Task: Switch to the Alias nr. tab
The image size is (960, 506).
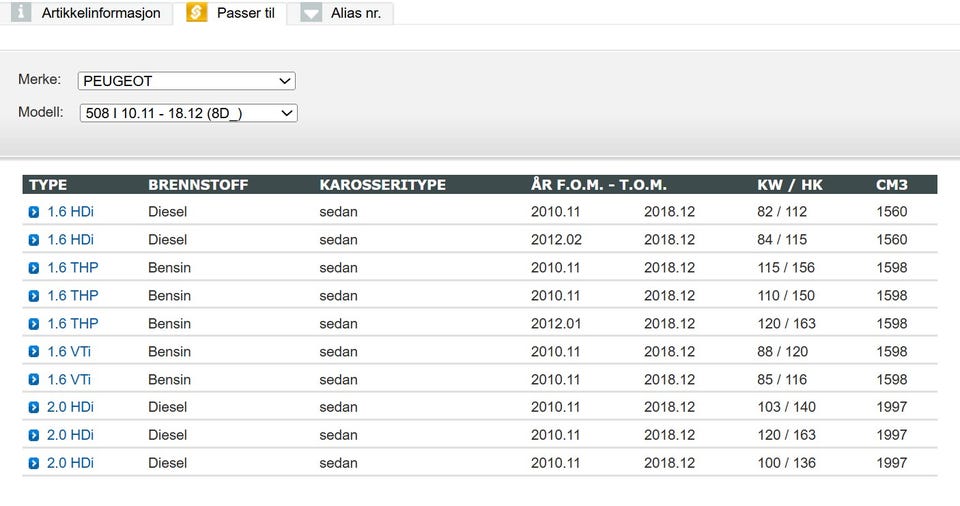Action: (x=355, y=13)
